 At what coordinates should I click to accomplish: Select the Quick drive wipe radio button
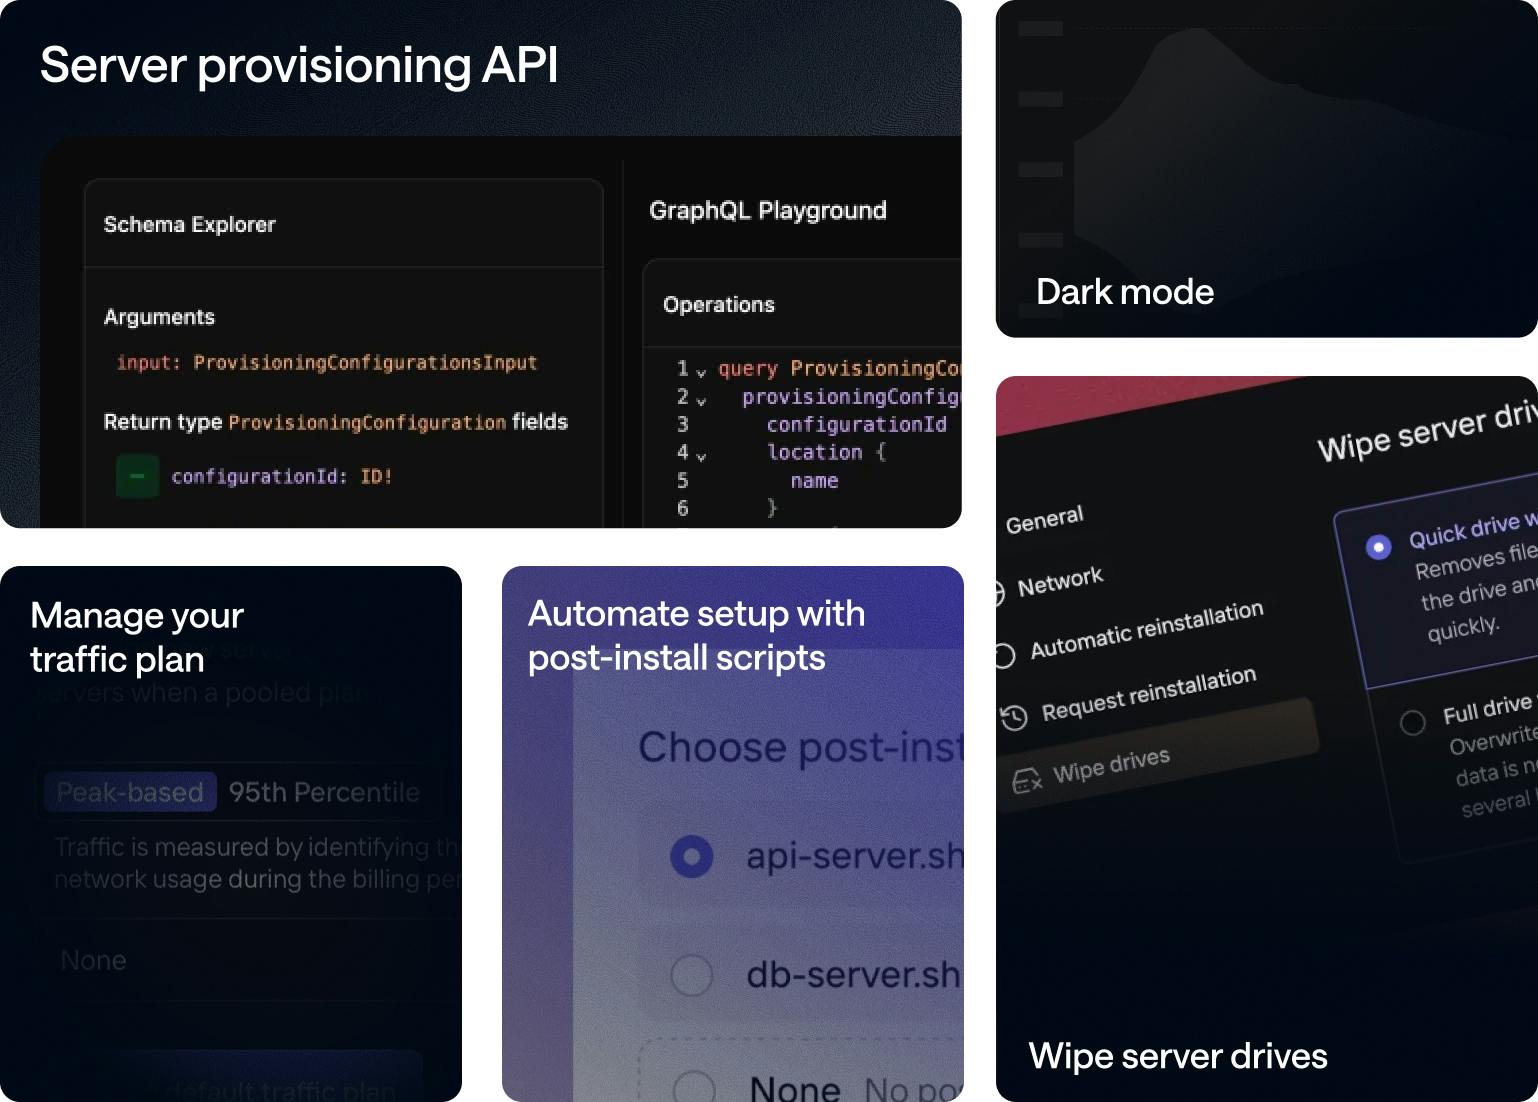1378,547
